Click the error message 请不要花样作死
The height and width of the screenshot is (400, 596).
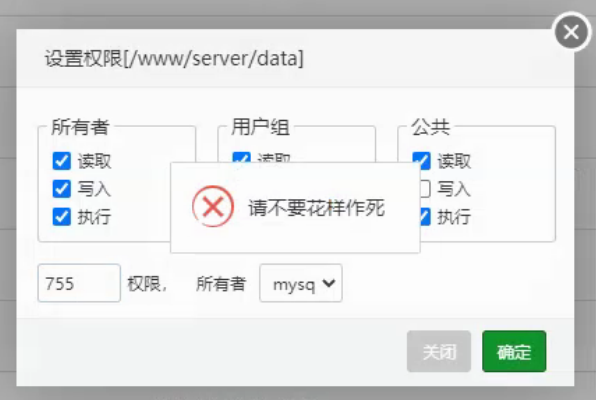click(x=317, y=208)
